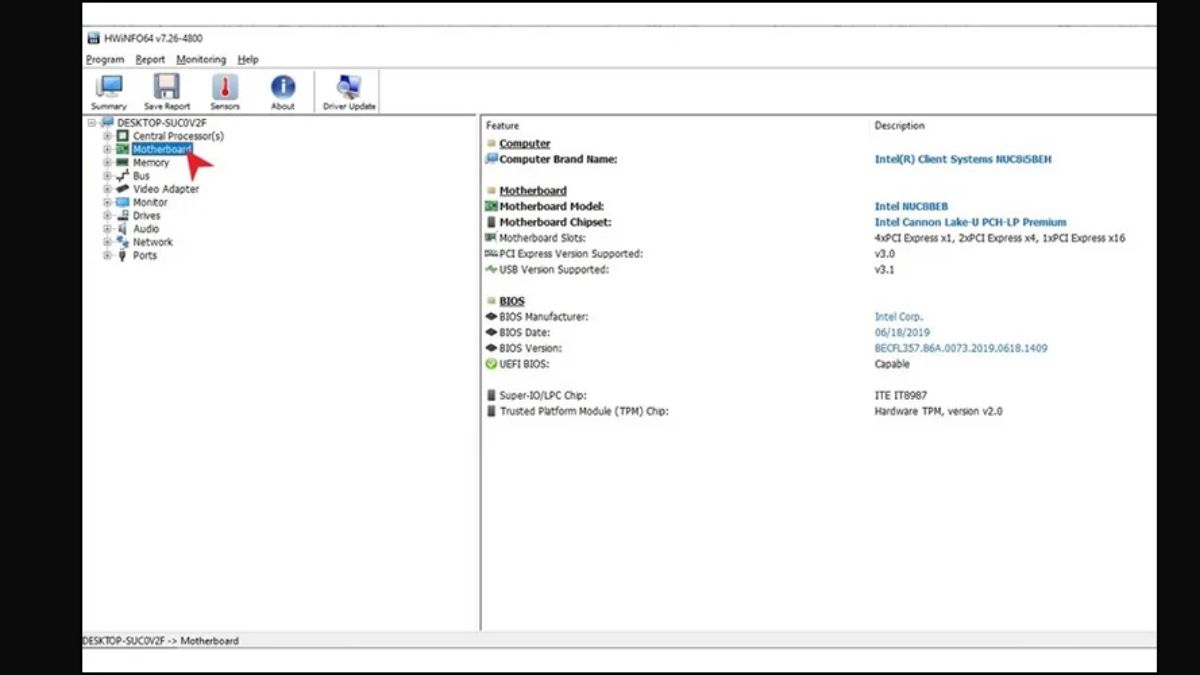Image resolution: width=1200 pixels, height=675 pixels.
Task: Click the icon beside Computer Brand Name
Action: coord(491,159)
